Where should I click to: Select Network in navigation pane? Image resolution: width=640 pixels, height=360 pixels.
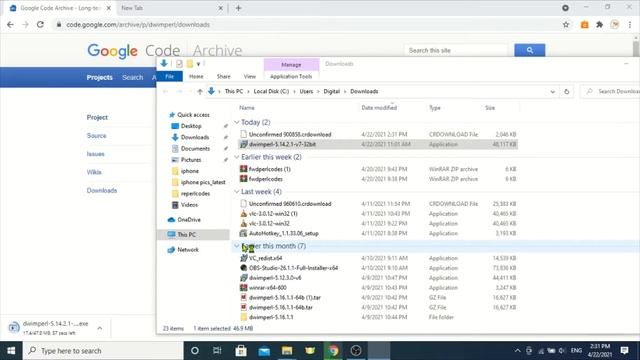point(188,249)
